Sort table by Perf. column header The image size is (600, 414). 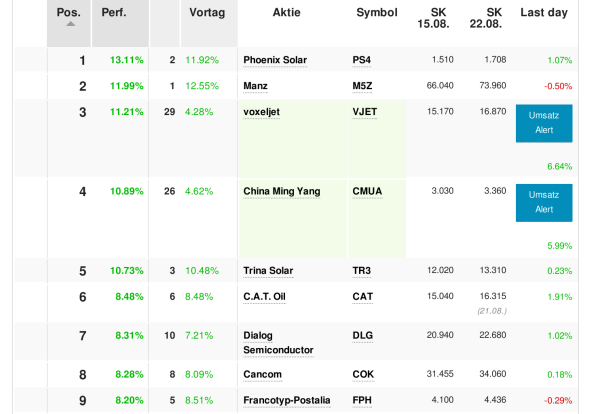113,12
